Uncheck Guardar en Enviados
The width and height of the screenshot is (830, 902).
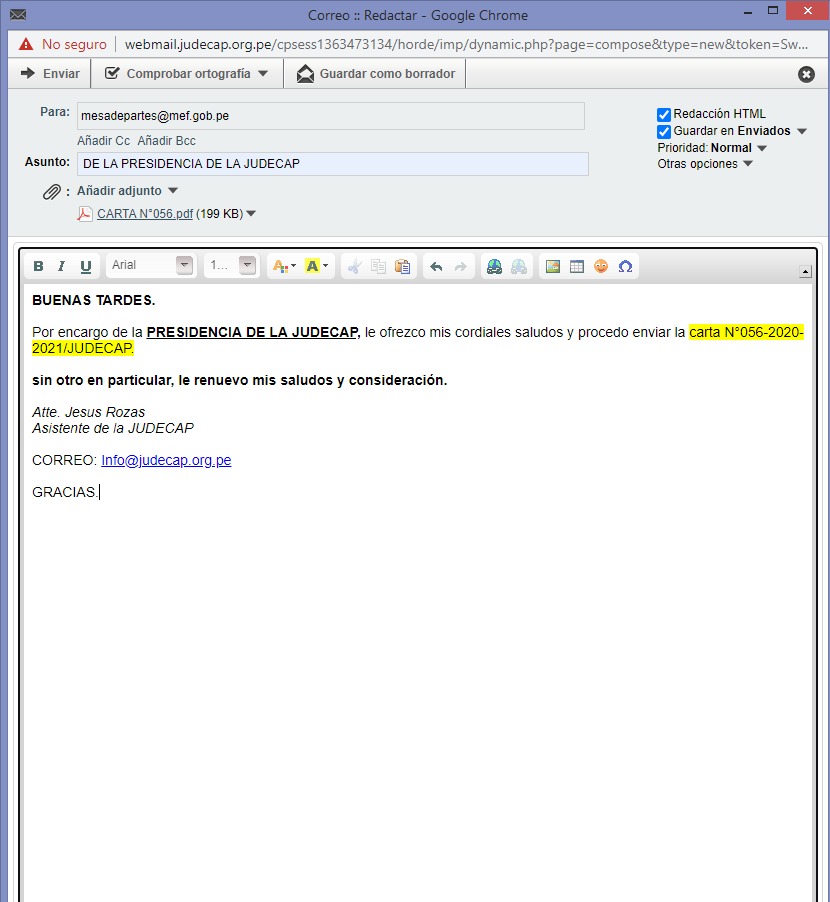click(664, 132)
